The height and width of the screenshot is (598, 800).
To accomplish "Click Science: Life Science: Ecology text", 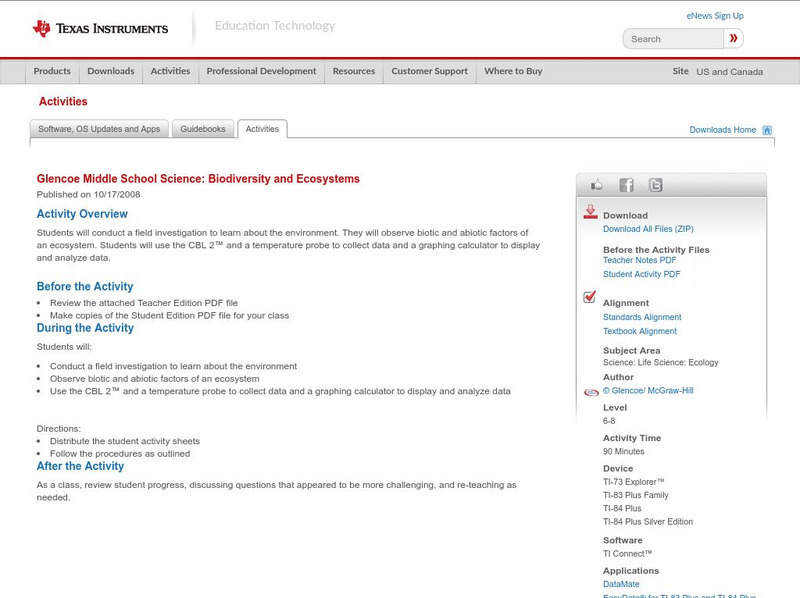I will point(661,362).
